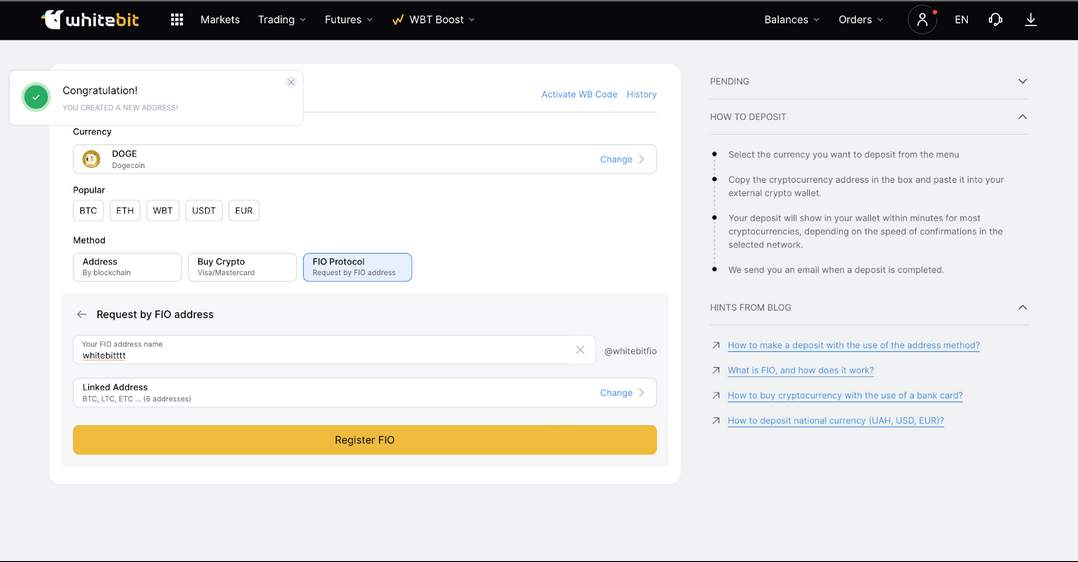Open 'How to buy cryptocurrency with bank card' link
This screenshot has height=562, width=1078.
point(845,396)
